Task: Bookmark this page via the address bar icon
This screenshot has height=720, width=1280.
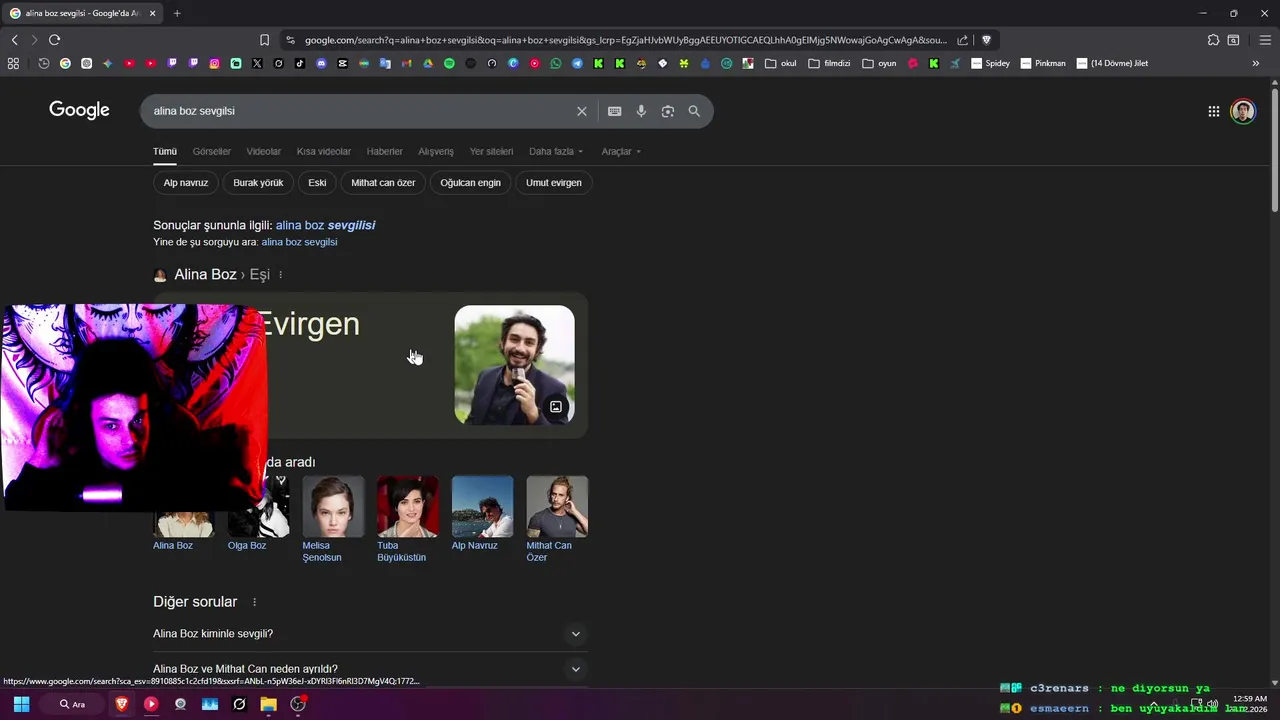Action: coord(264,40)
